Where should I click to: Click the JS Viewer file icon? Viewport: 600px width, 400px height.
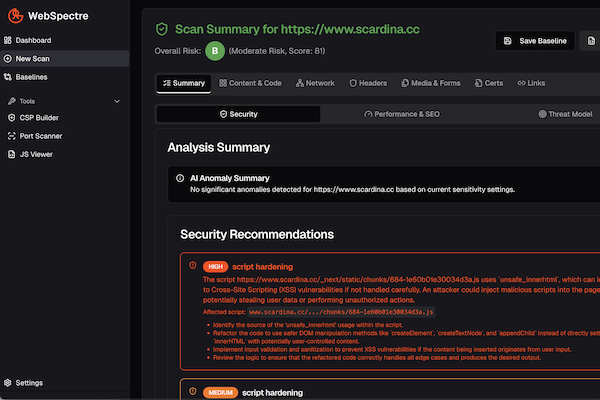click(x=12, y=154)
